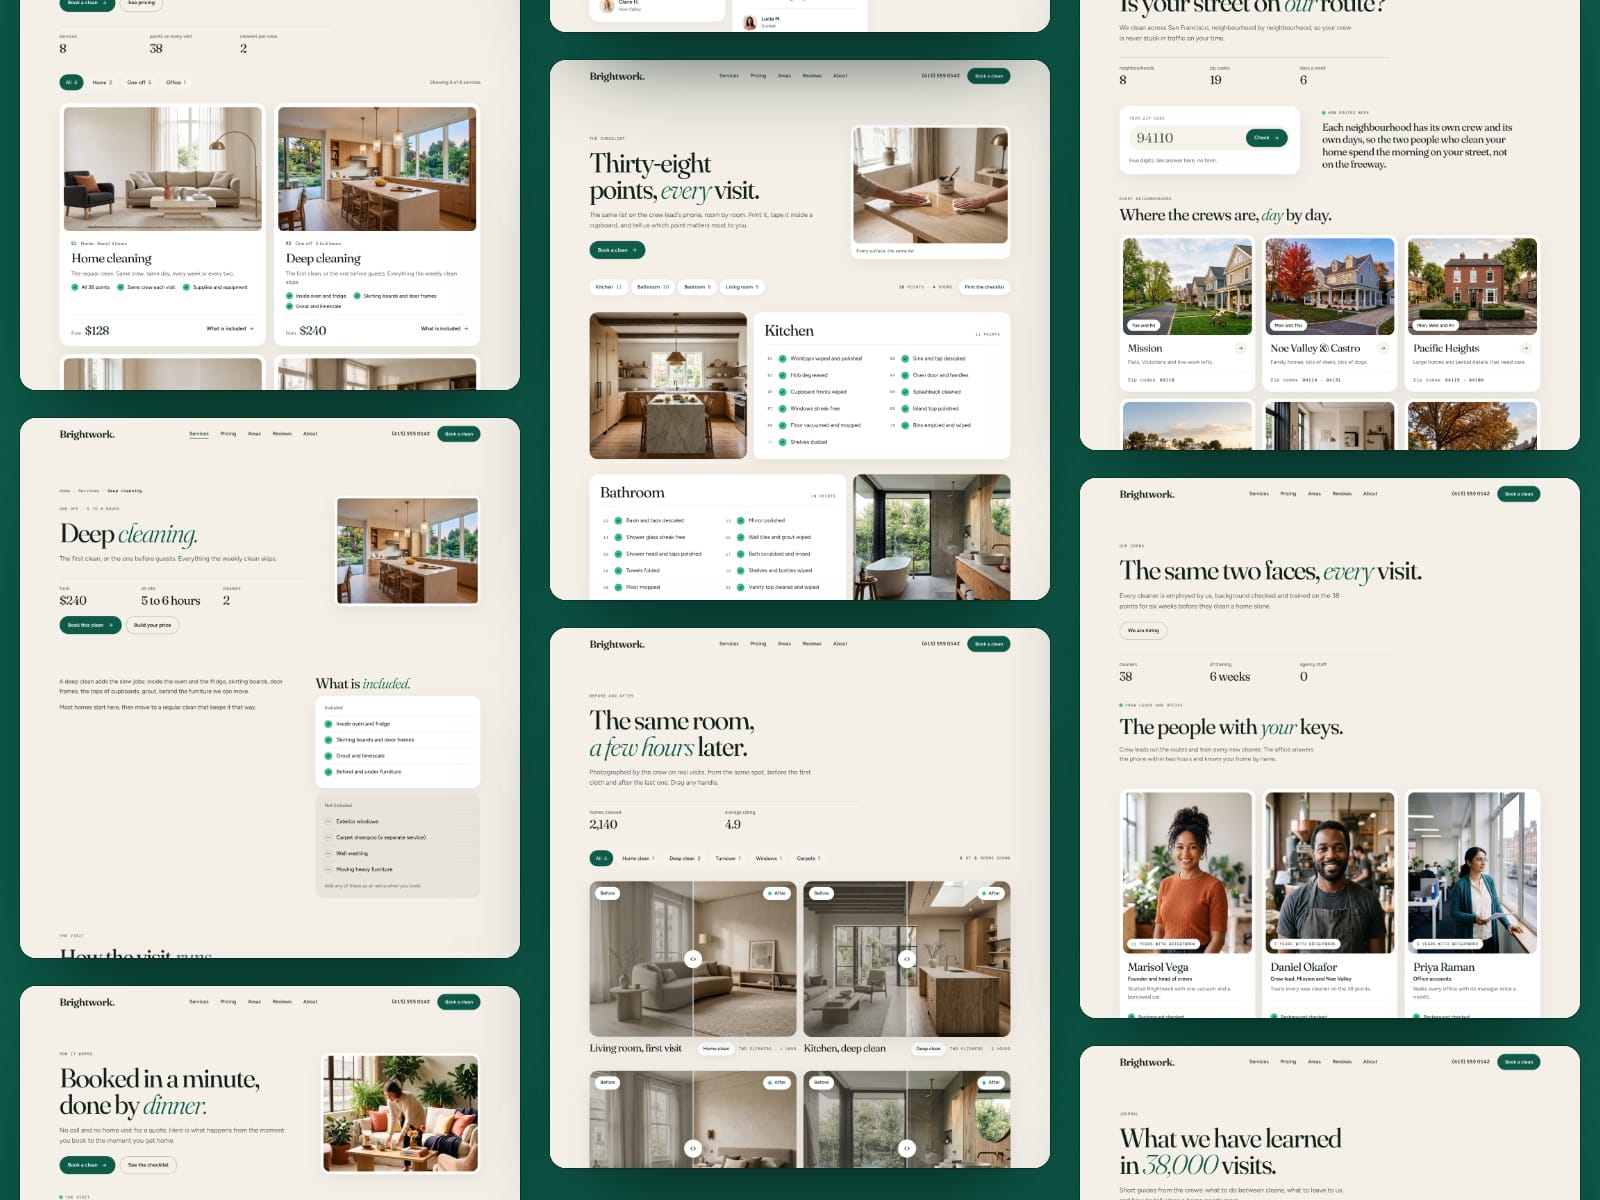
Task: Click the round handle on Kitchen, deep clean photo
Action: 907,958
